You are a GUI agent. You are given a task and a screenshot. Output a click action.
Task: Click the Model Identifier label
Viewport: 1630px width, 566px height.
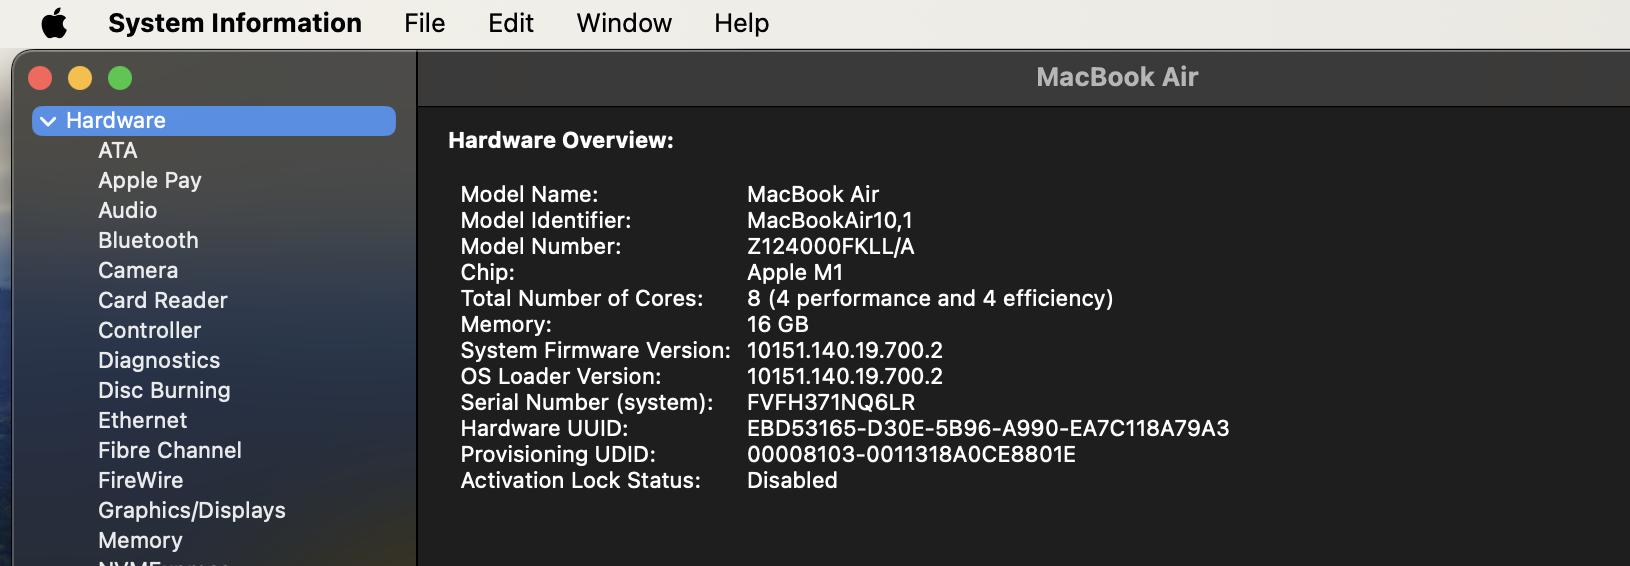pos(546,221)
